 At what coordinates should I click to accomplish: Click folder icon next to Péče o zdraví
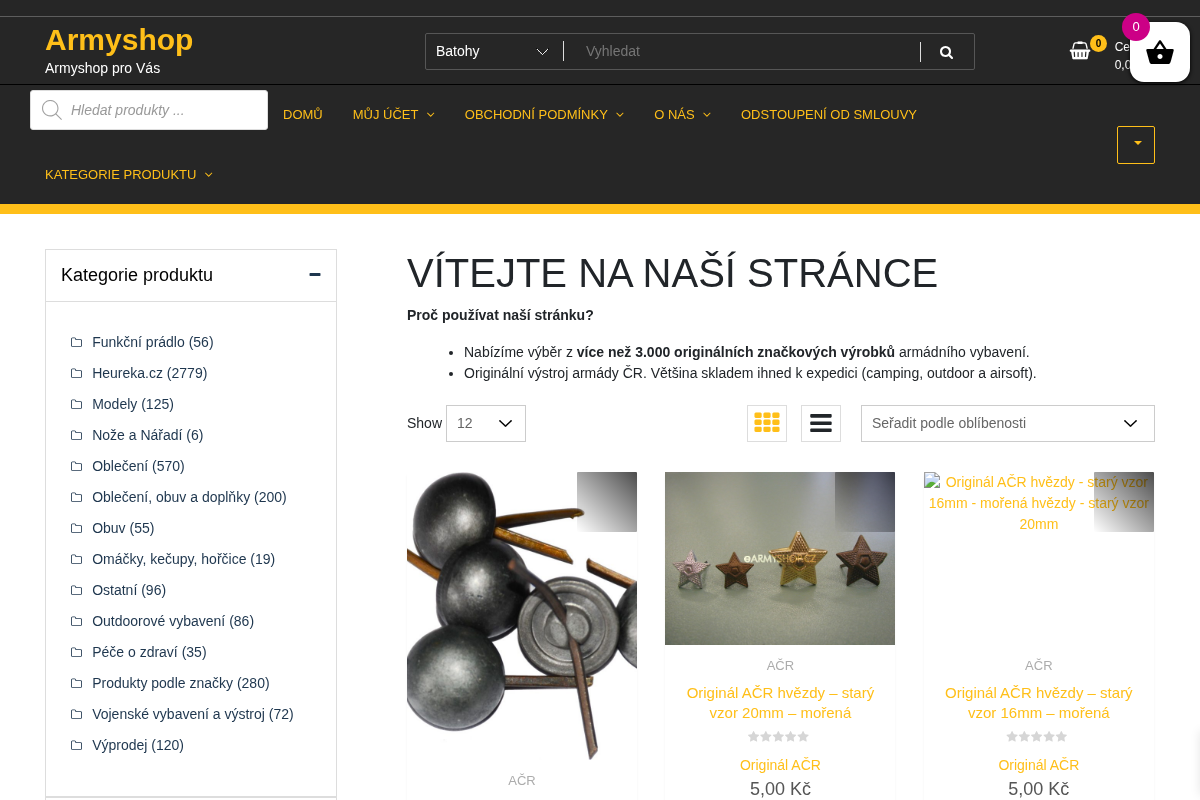tap(76, 652)
